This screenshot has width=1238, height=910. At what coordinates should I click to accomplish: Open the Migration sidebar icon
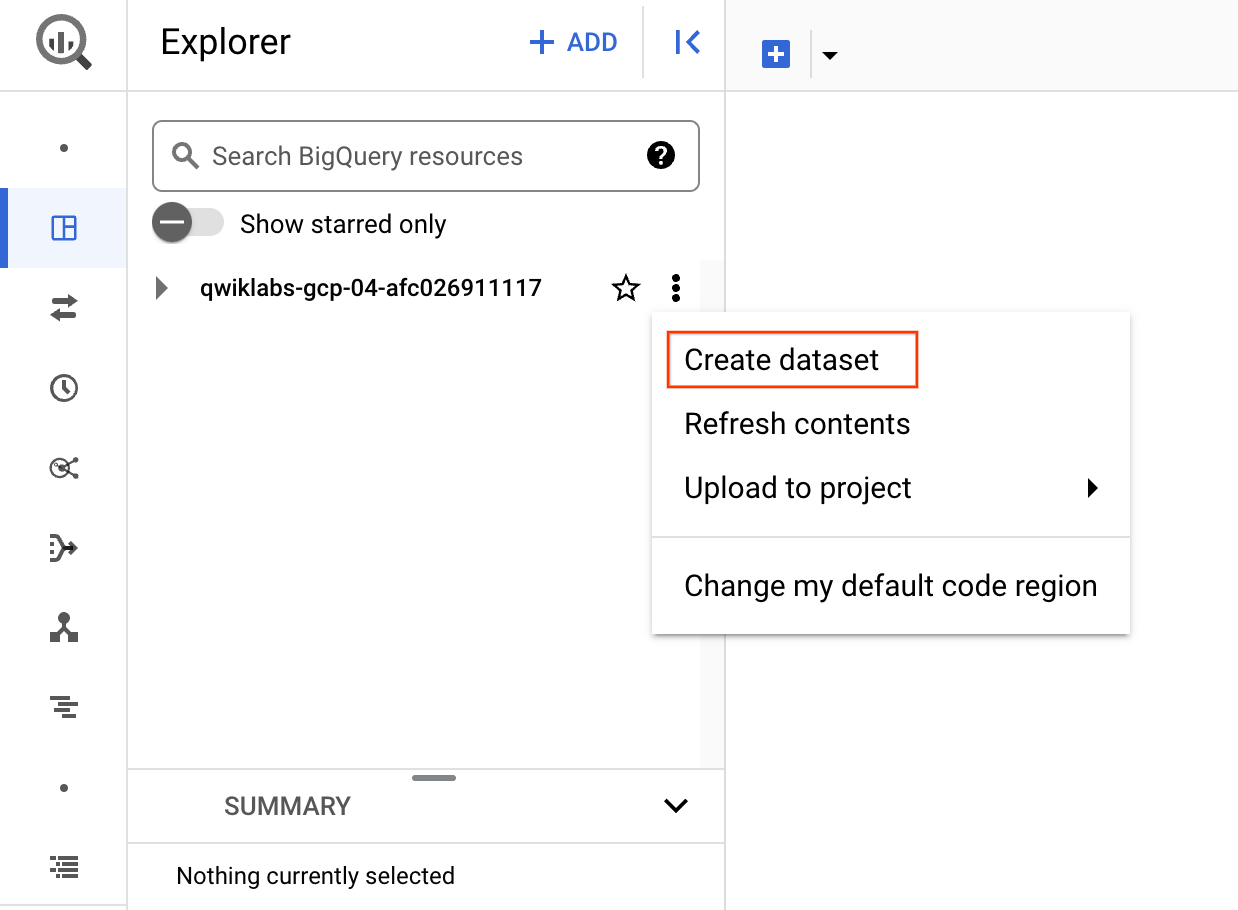click(x=63, y=628)
